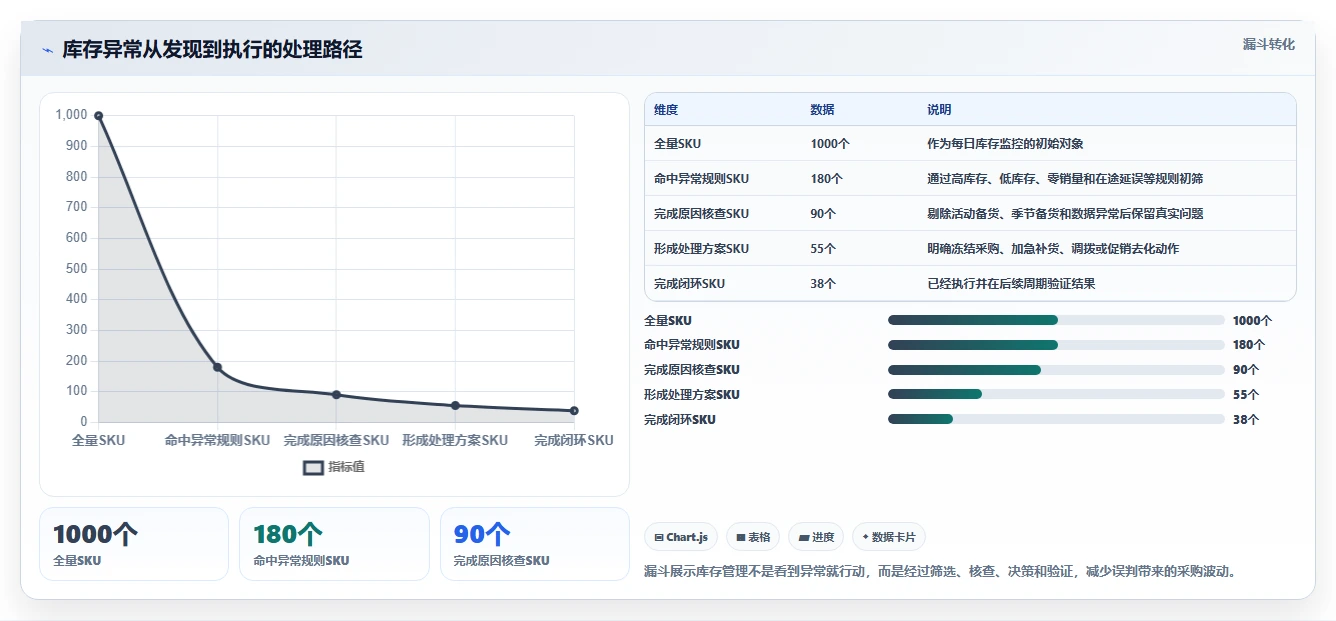This screenshot has height=621, width=1336.
Task: Click the 形成处理方案SKU progress bar
Action: coord(1056,395)
